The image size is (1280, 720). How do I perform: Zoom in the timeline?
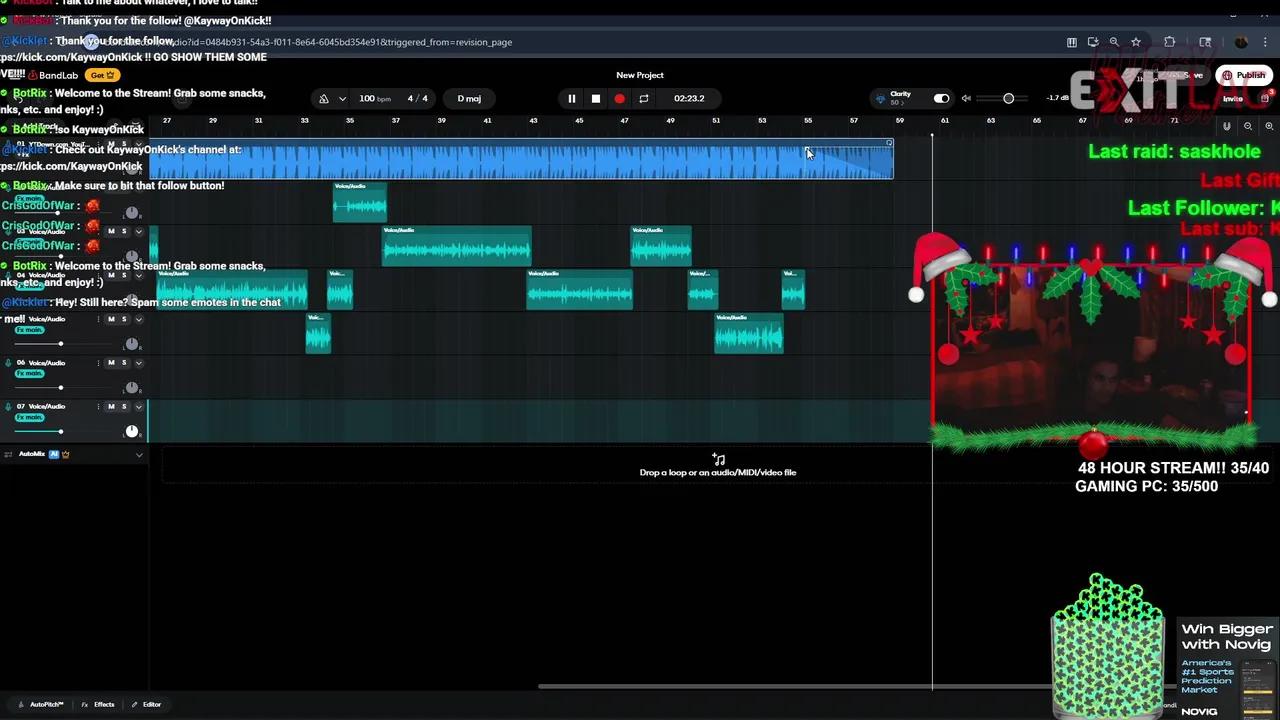click(x=1269, y=126)
